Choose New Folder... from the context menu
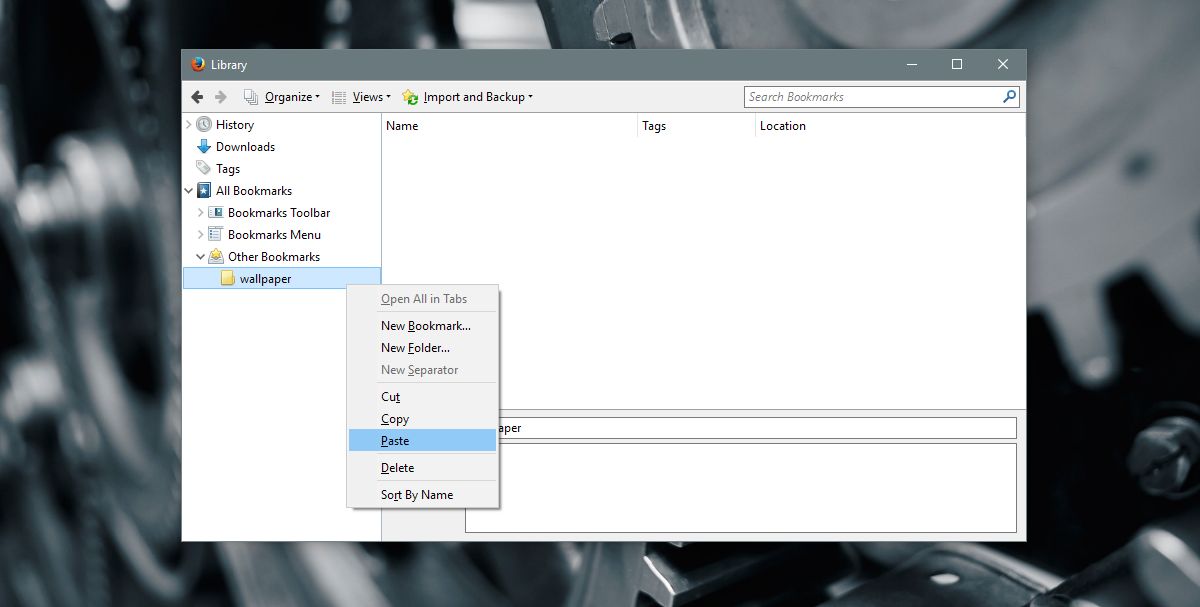 tap(423, 348)
